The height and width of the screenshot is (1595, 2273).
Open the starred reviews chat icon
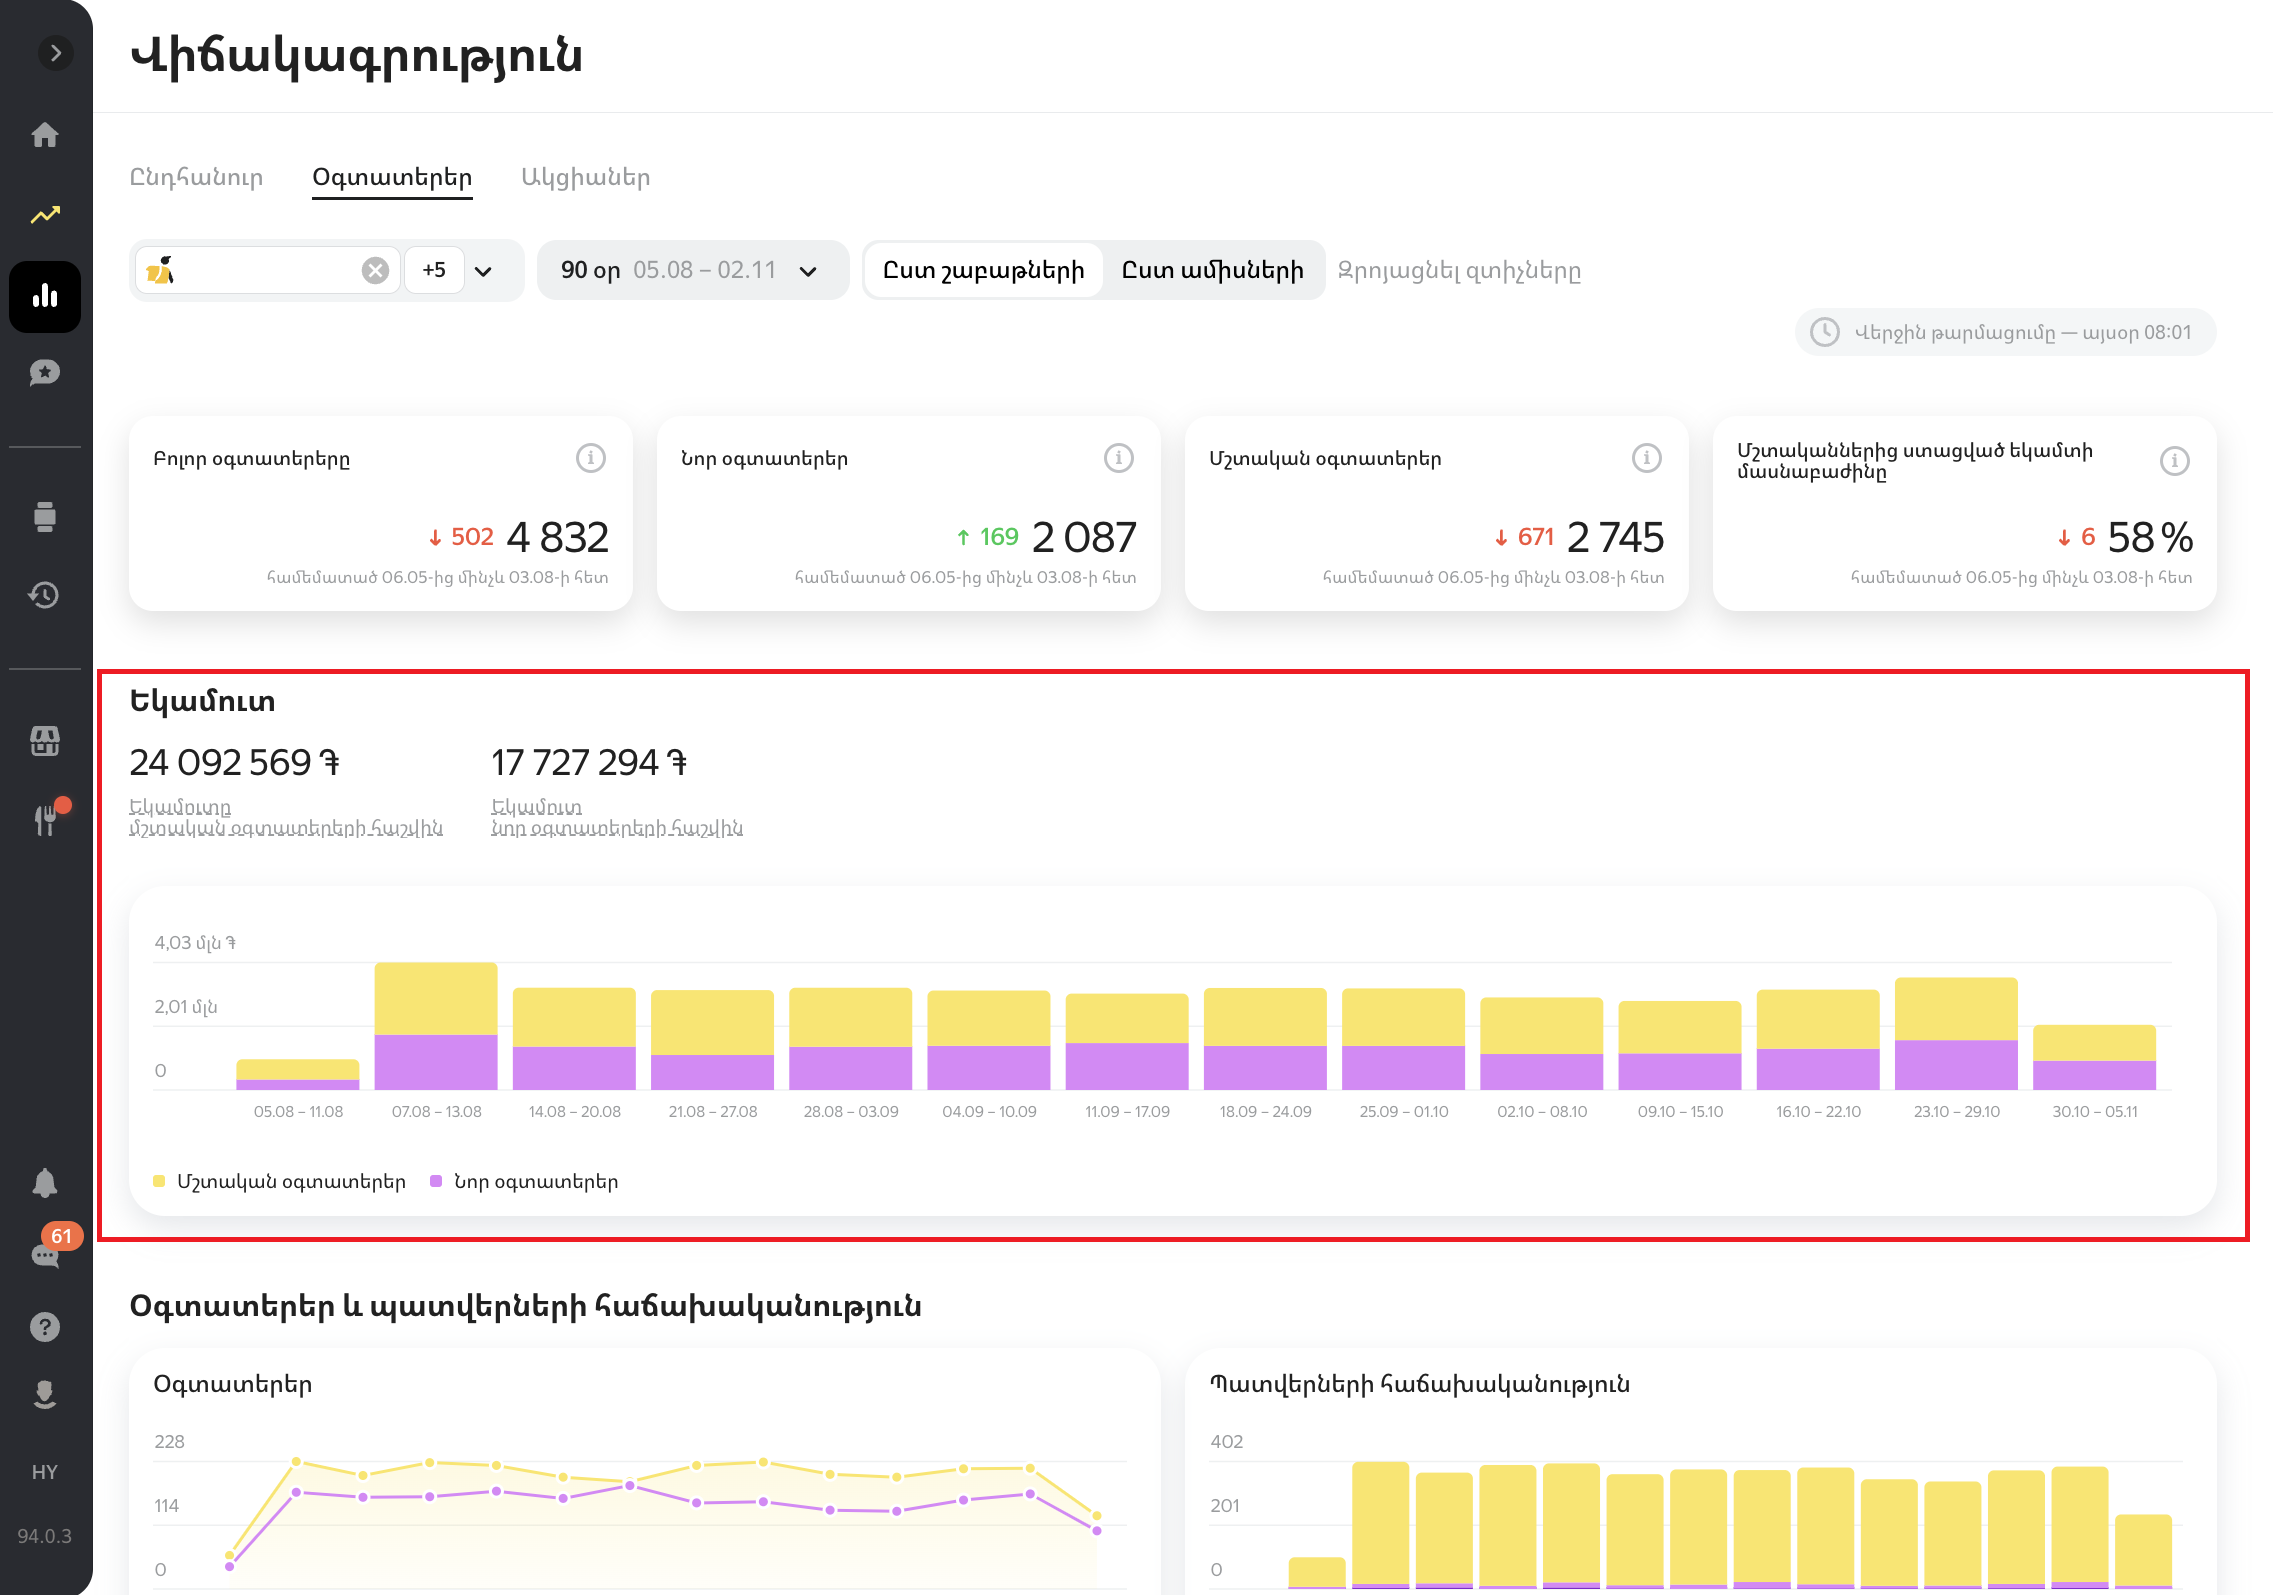click(45, 373)
